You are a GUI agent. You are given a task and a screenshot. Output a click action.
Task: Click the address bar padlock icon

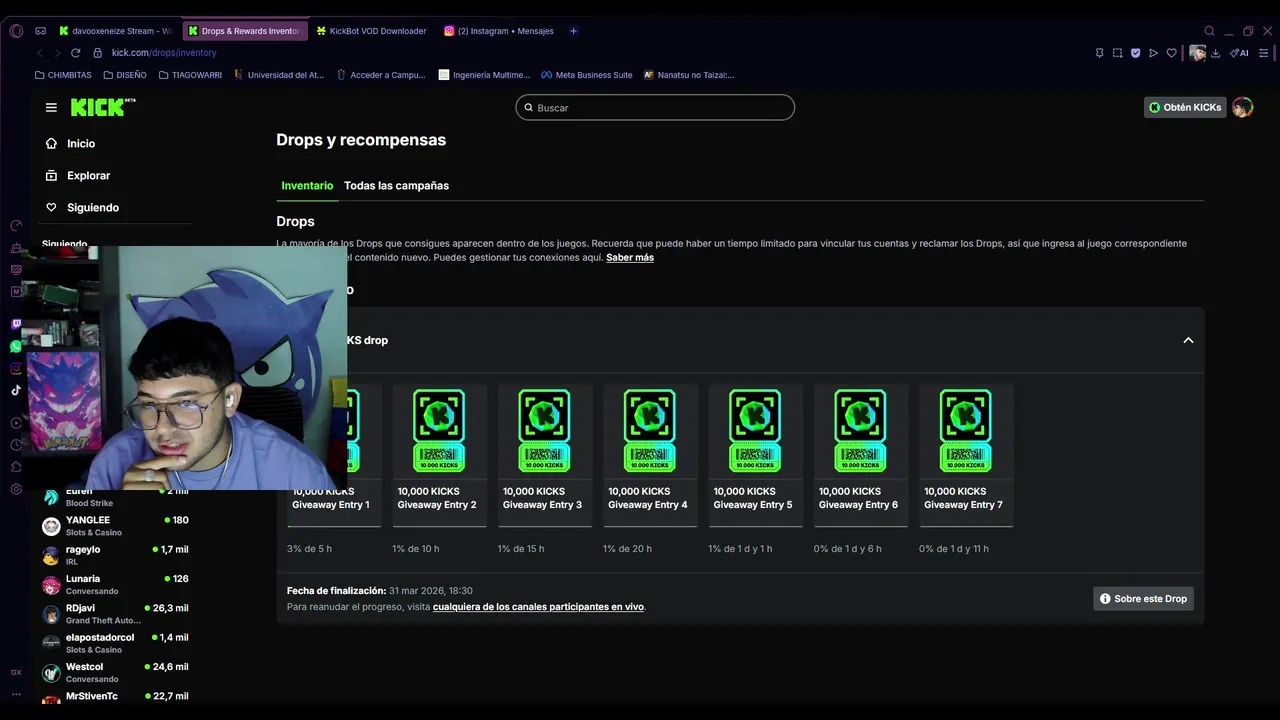(x=98, y=53)
